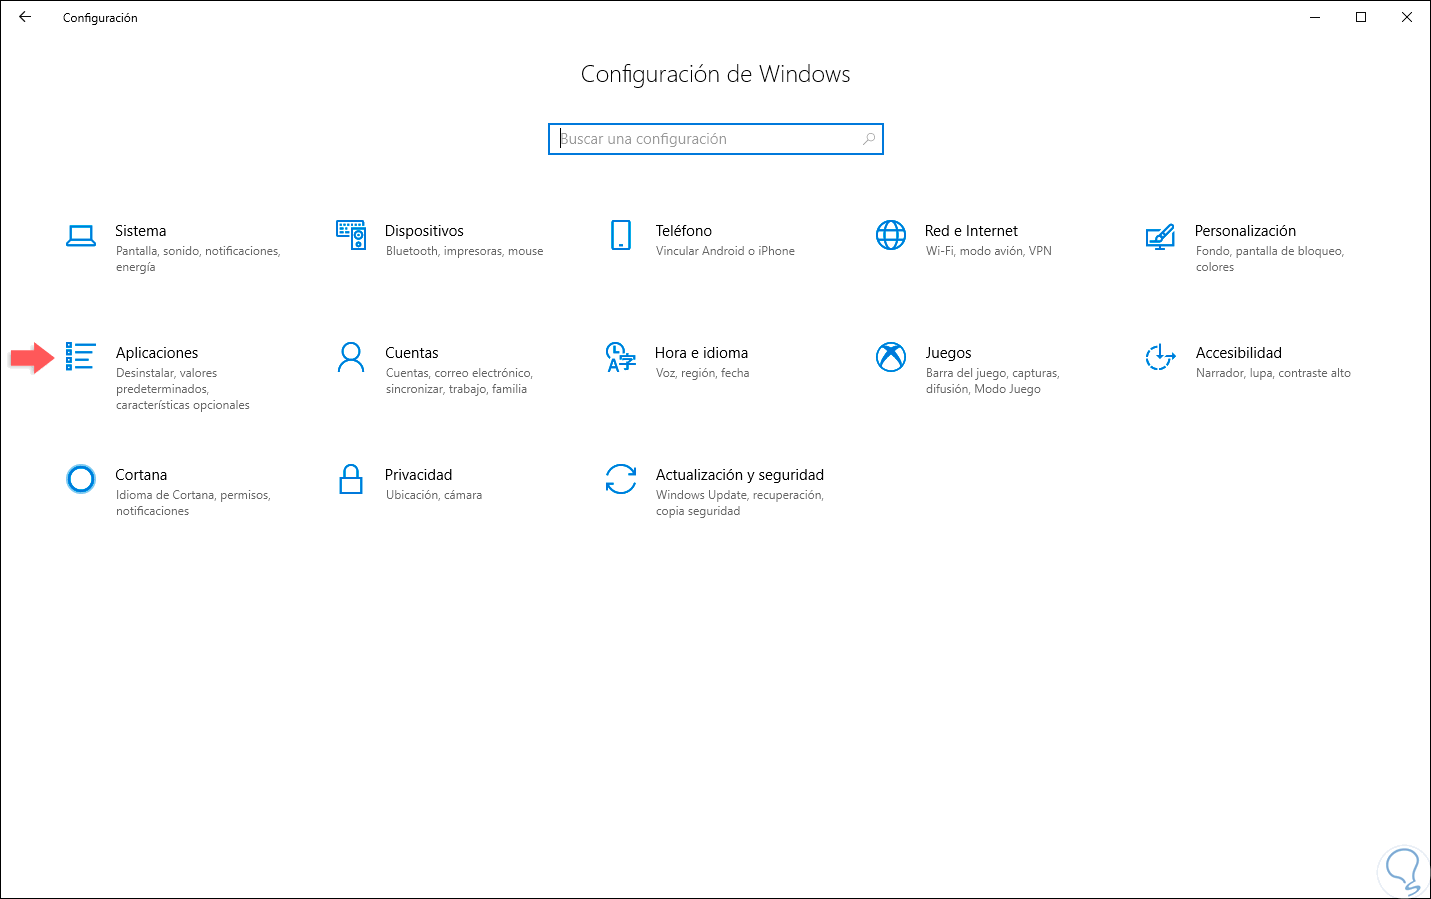Close the Configuración window
Screen dimensions: 1431x899
[x=1407, y=17]
